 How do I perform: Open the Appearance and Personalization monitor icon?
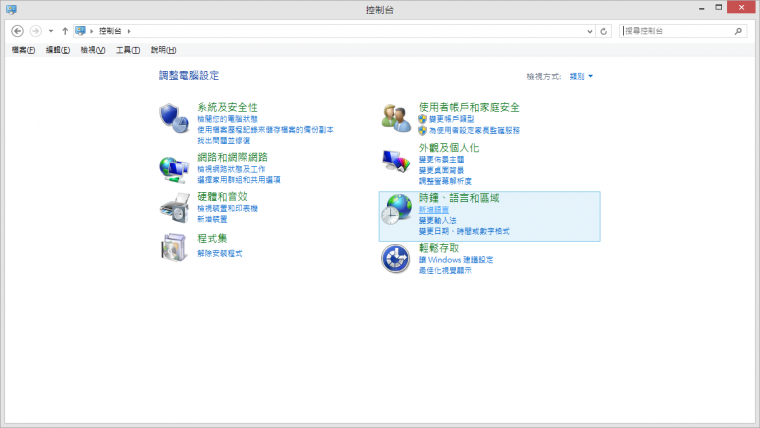click(396, 161)
